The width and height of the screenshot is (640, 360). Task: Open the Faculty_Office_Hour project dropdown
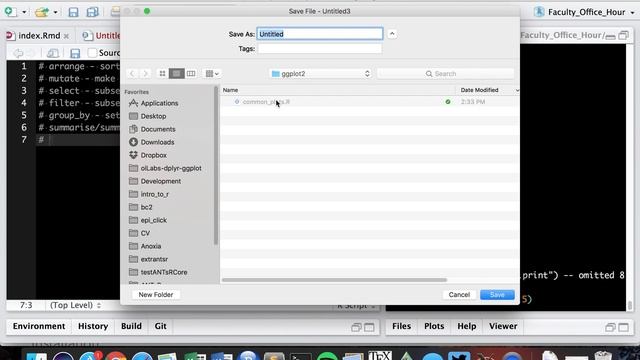(x=587, y=12)
